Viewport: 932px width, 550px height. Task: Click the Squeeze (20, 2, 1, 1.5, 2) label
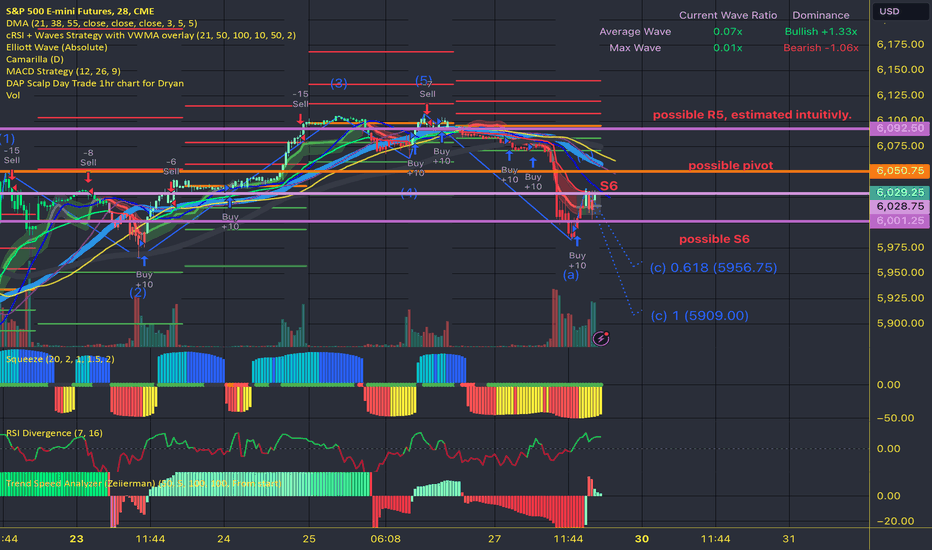[60, 359]
